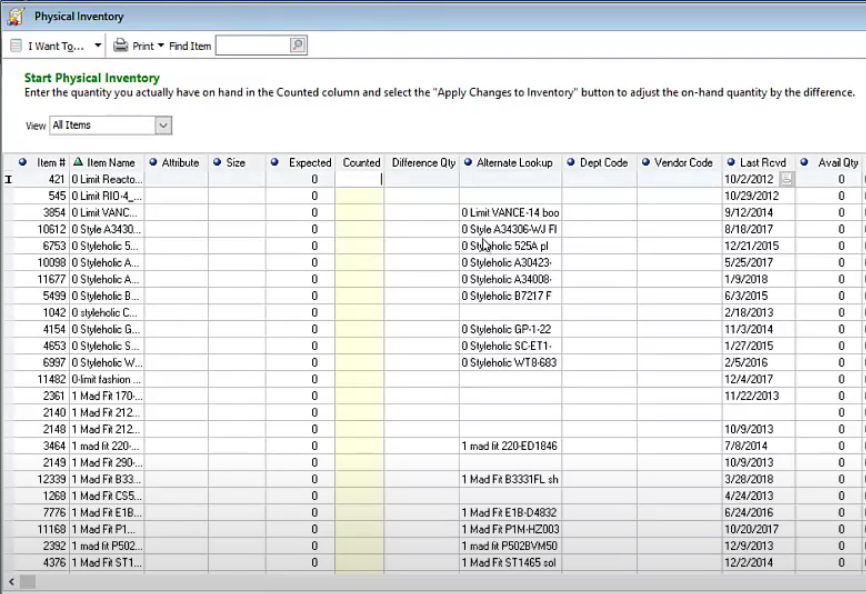Click the Difference Qty column header
Image resolution: width=866 pixels, height=594 pixels.
point(424,163)
